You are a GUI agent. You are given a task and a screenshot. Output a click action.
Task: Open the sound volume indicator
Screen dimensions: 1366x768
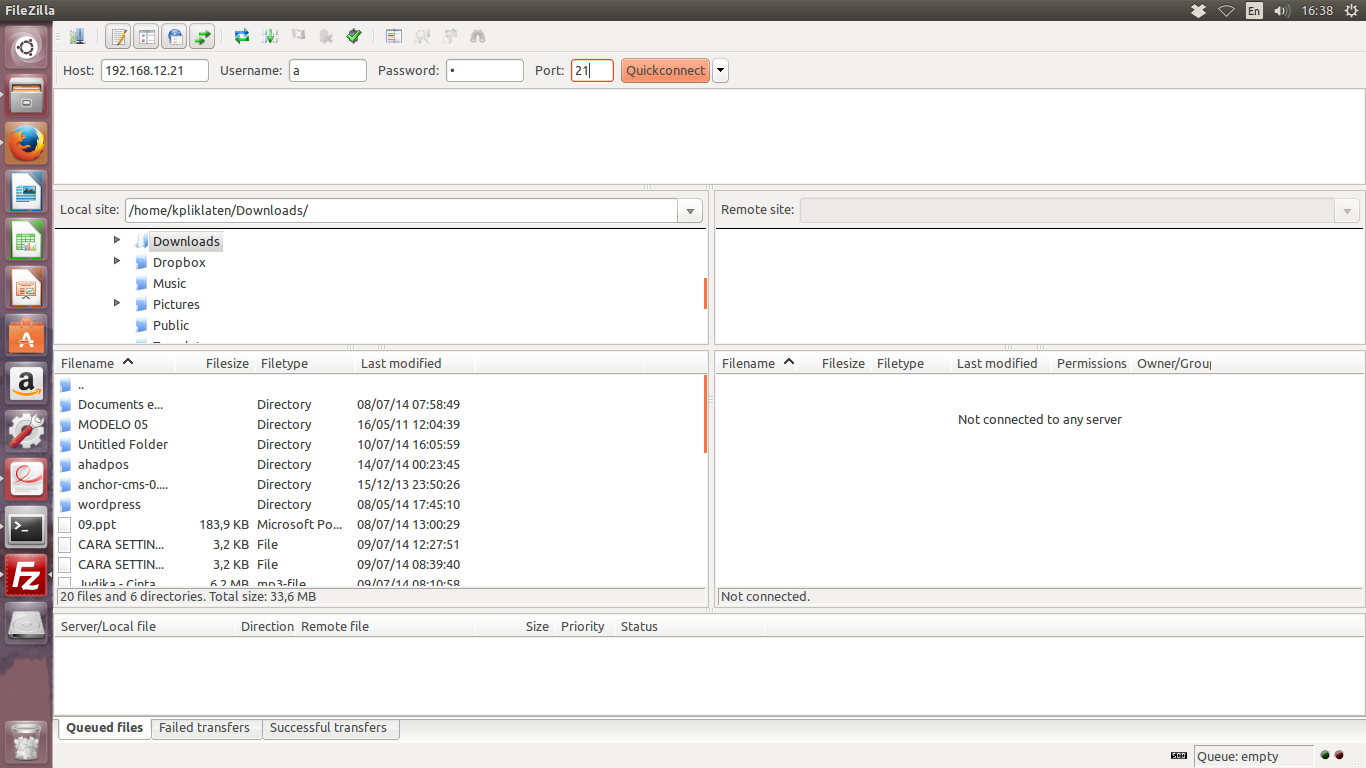tap(1282, 11)
